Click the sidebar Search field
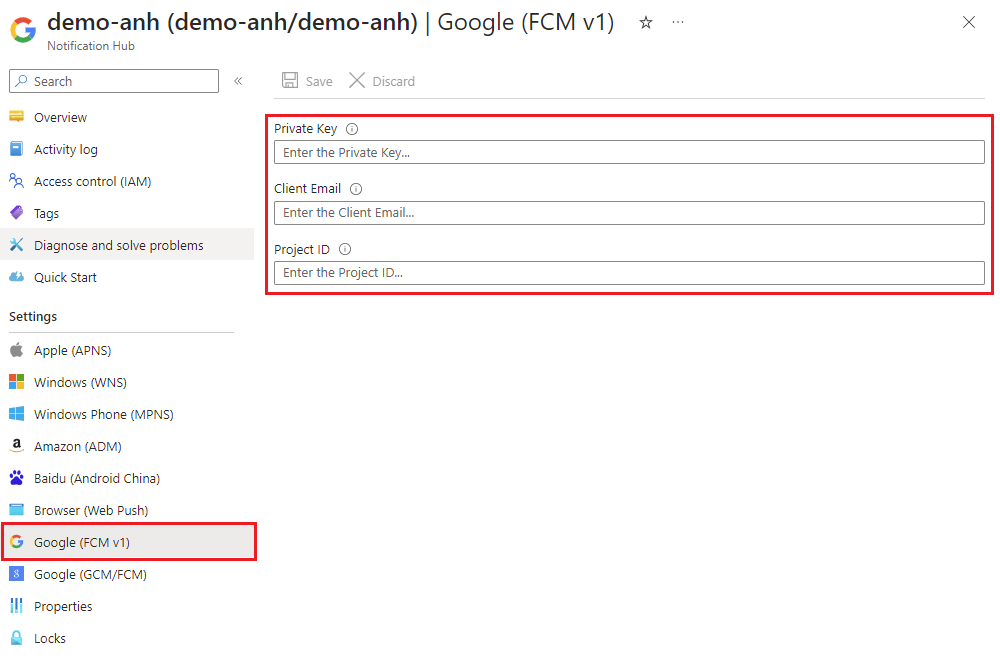The height and width of the screenshot is (660, 1000). point(114,81)
